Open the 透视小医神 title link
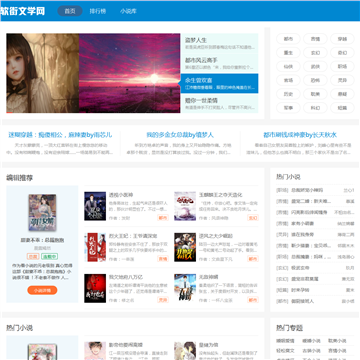Image resolution: width=360 pixels, height=360 pixels. click(121, 195)
